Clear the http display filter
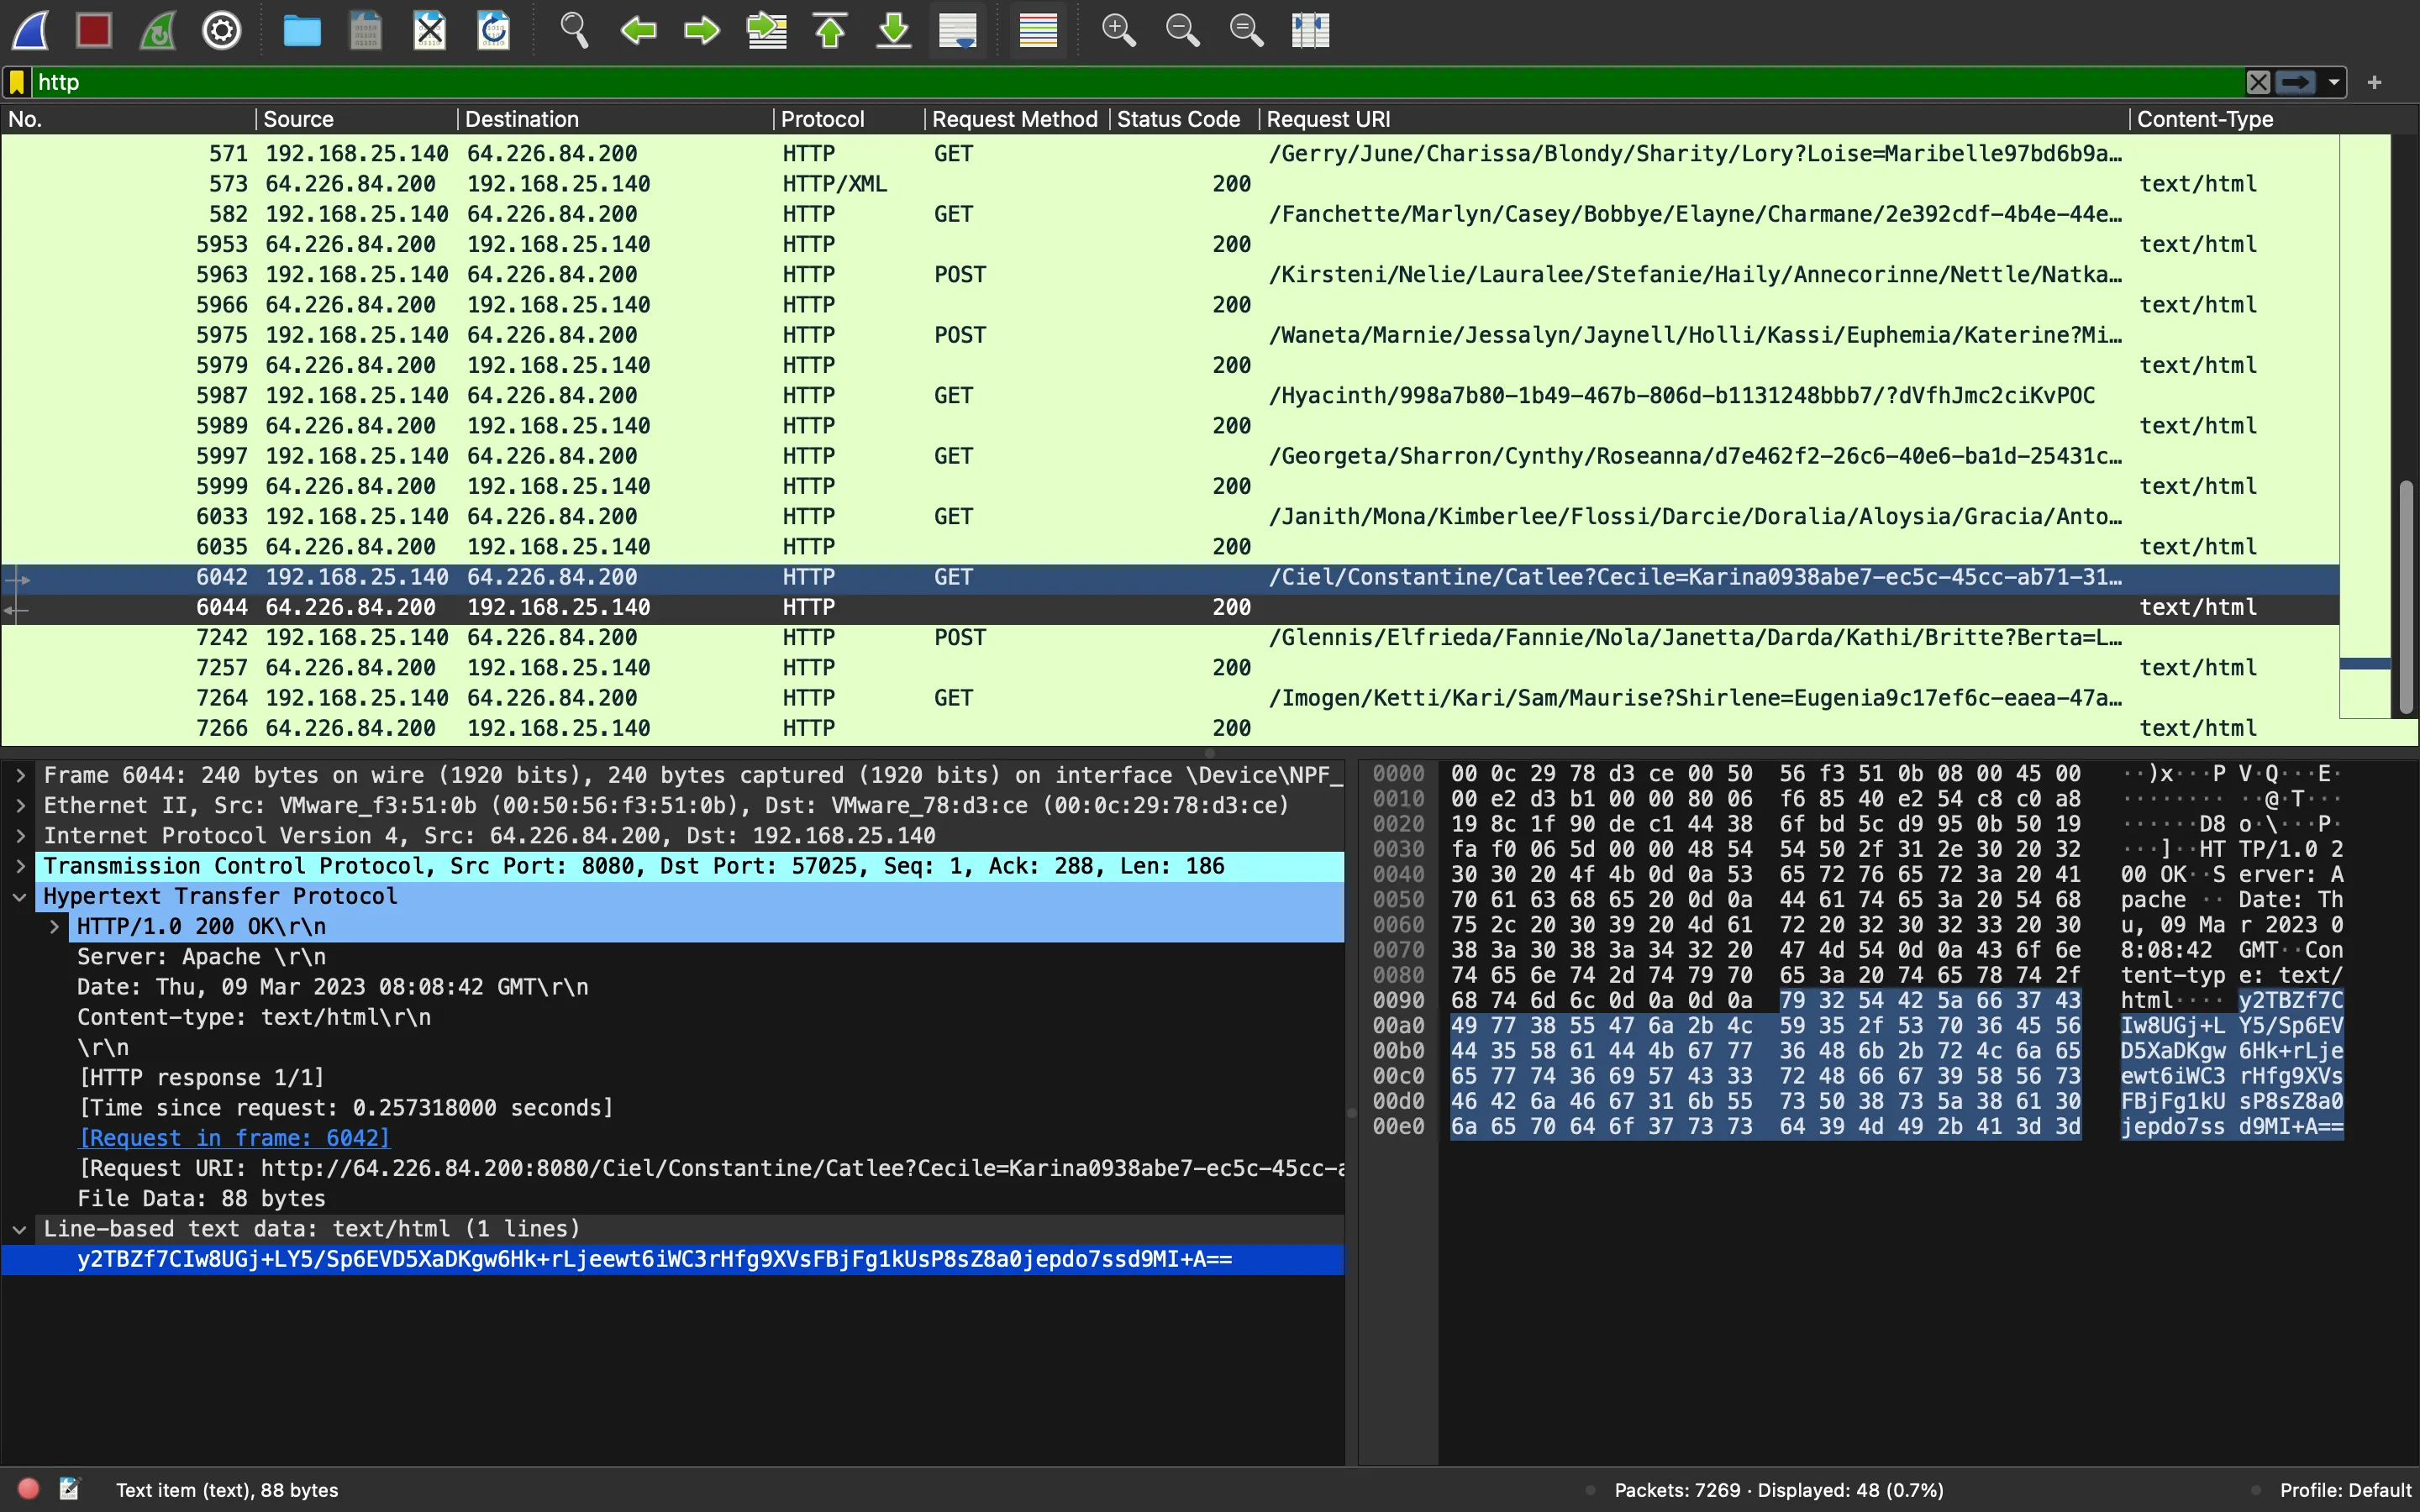The width and height of the screenshot is (2420, 1512). (2258, 82)
